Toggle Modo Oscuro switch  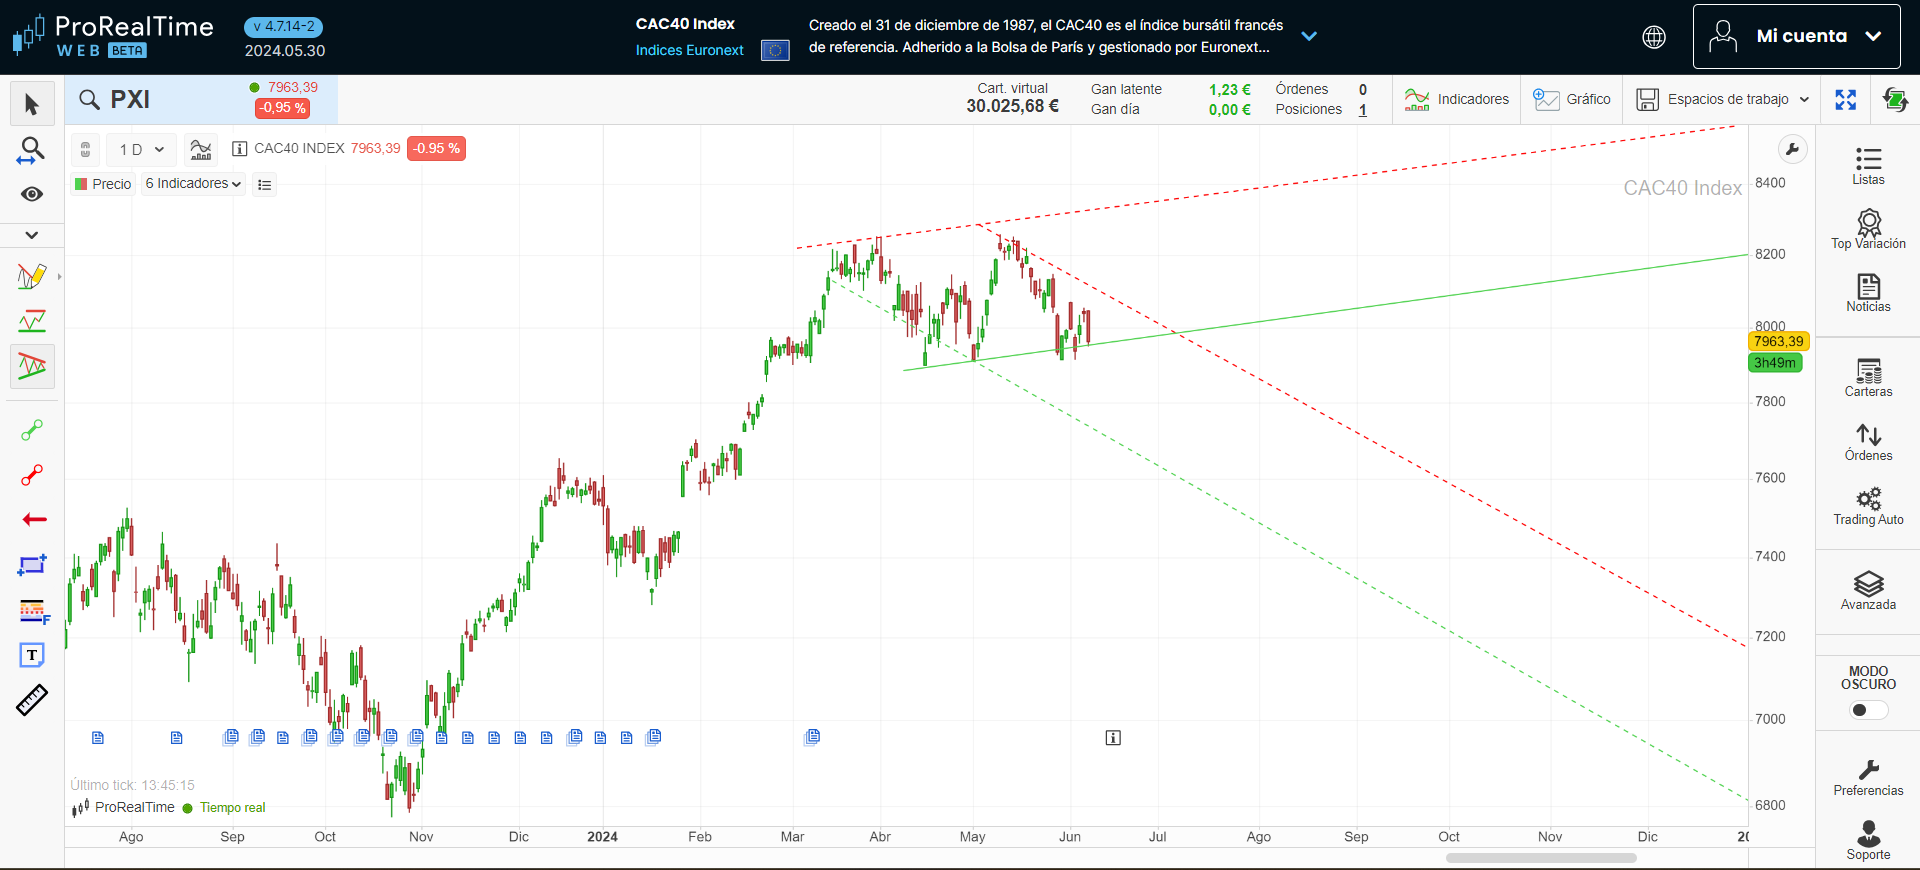[1868, 710]
